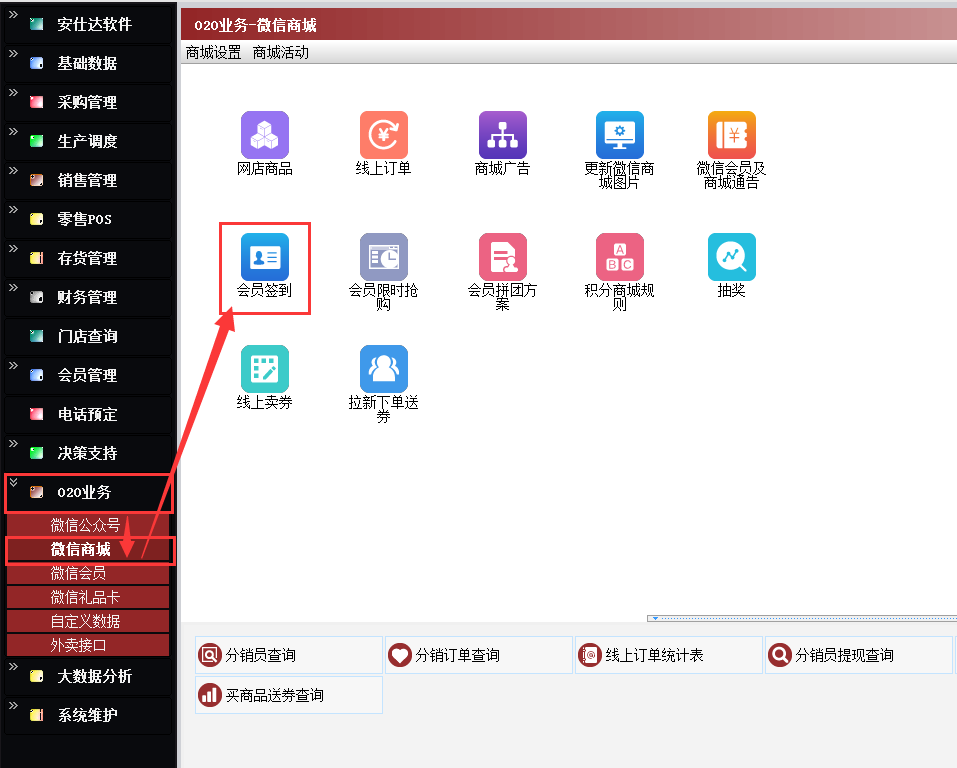The width and height of the screenshot is (957, 768).
Task: Select 微信商城 submenu item
Action: coord(88,549)
